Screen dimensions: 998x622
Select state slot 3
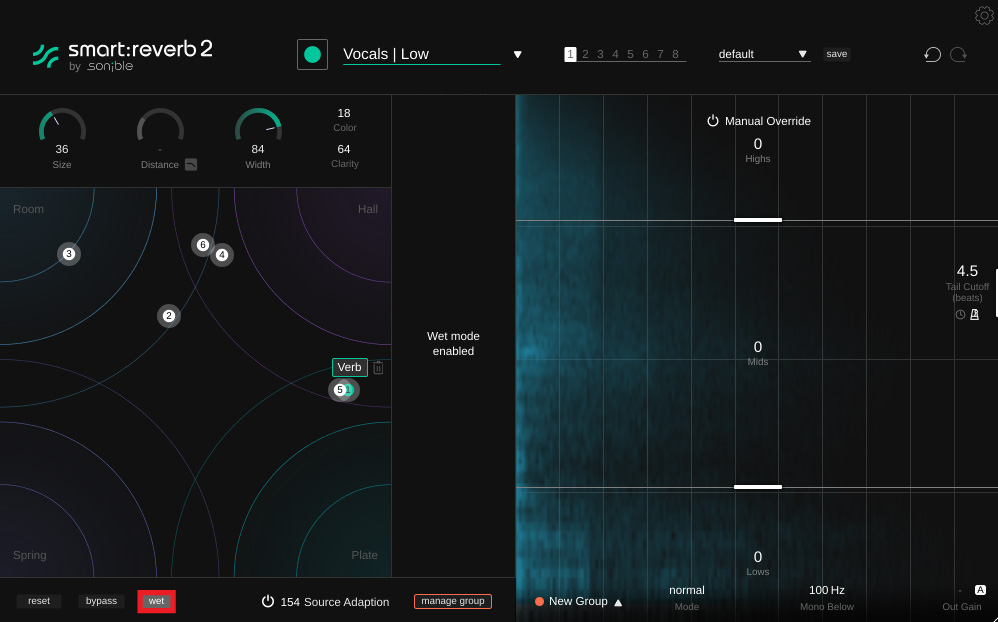point(600,54)
